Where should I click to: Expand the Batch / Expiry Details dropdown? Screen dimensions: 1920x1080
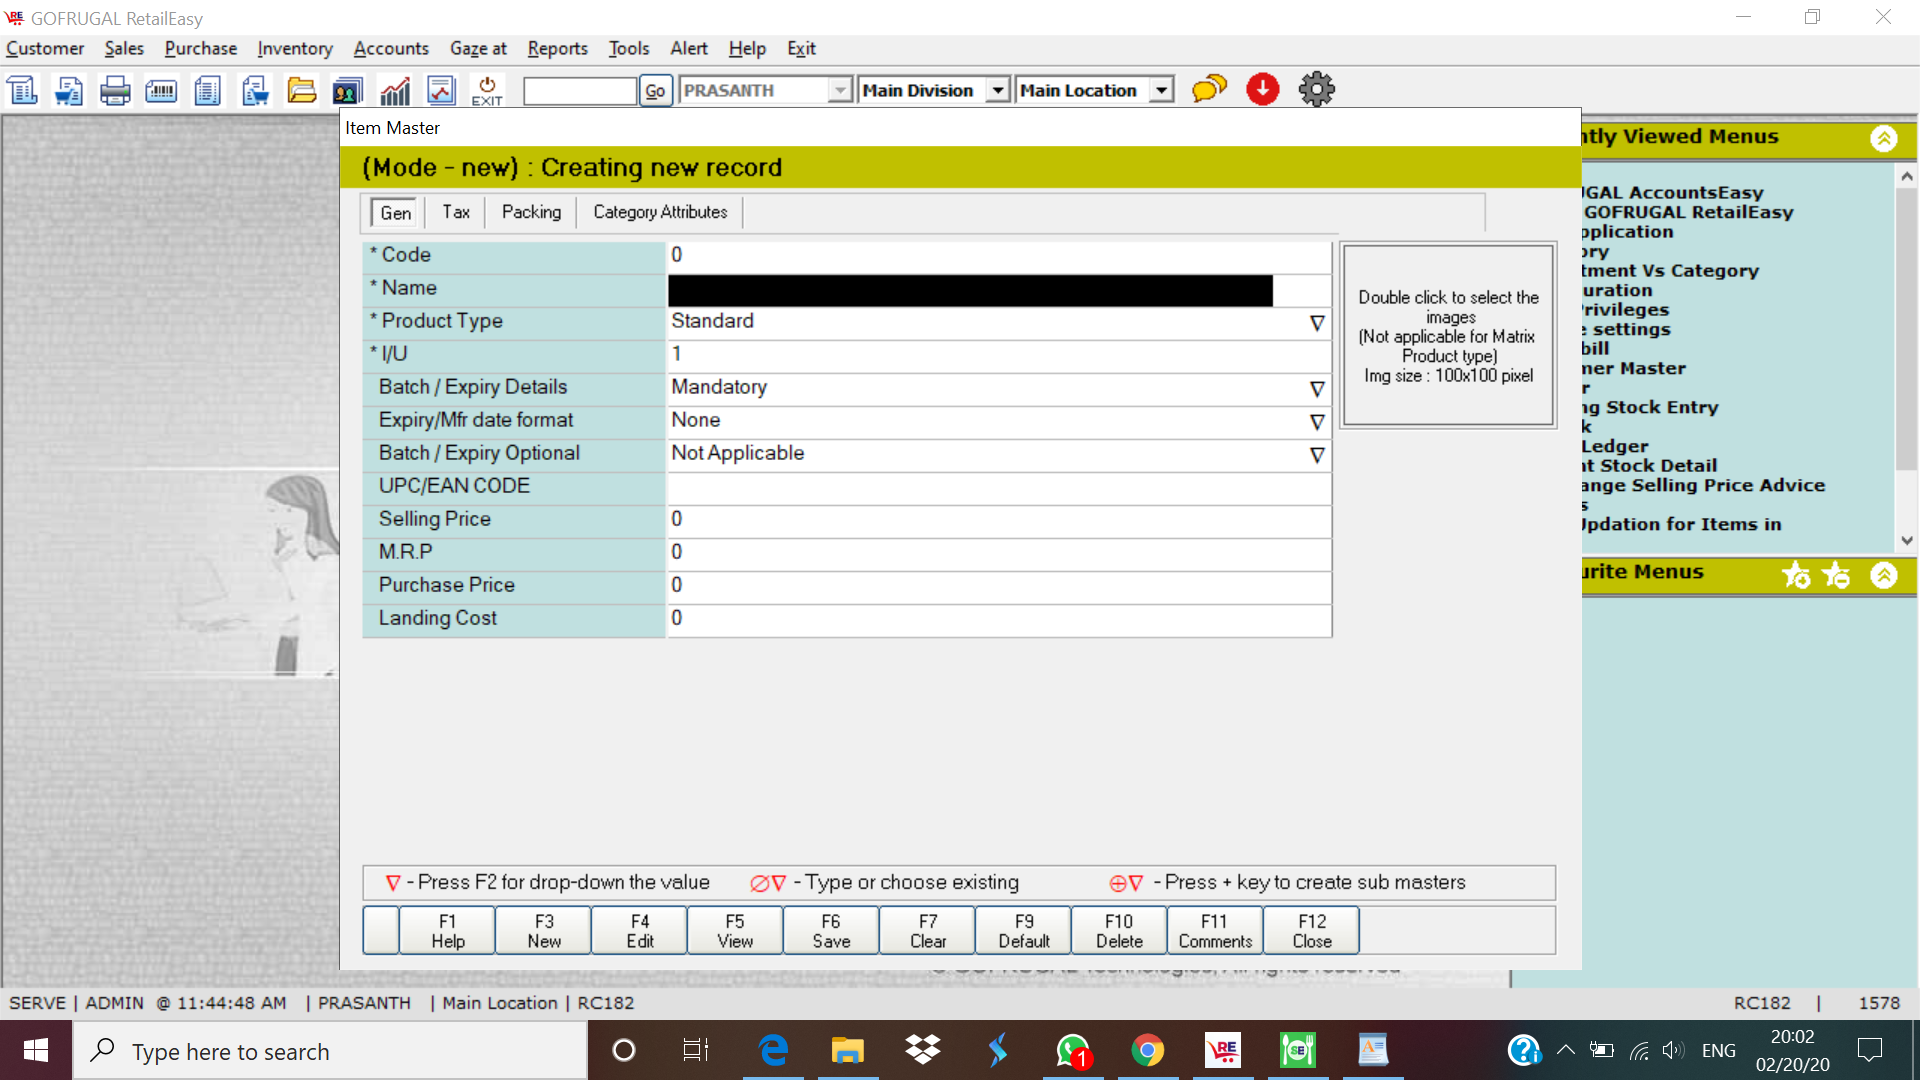pyautogui.click(x=1317, y=388)
